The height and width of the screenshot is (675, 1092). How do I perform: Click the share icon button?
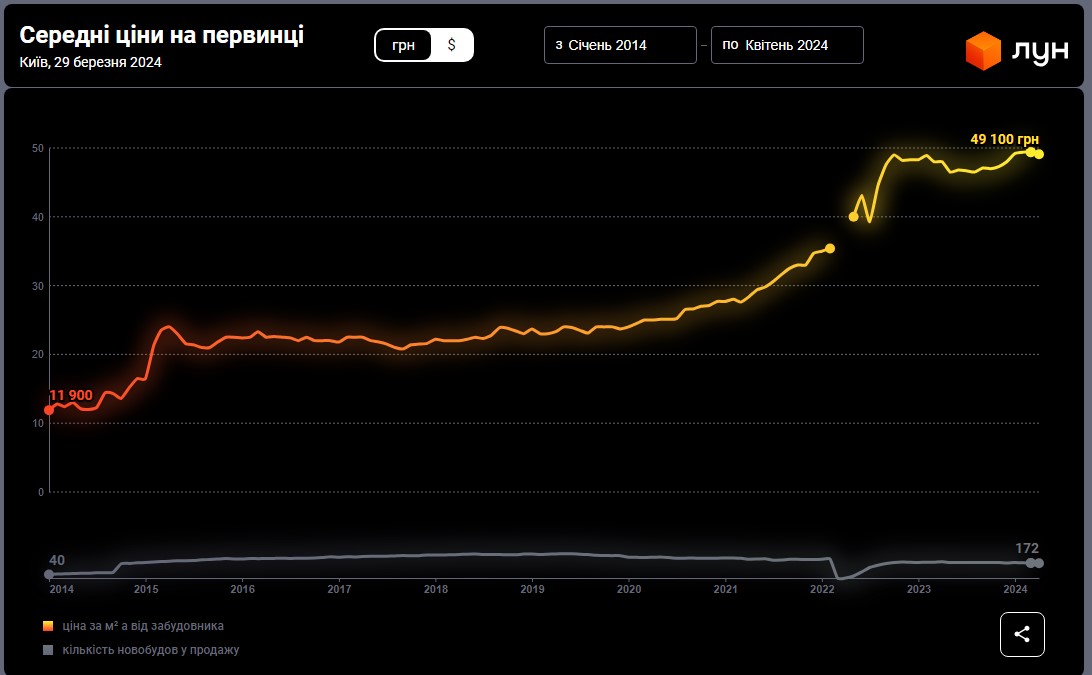pos(1022,634)
